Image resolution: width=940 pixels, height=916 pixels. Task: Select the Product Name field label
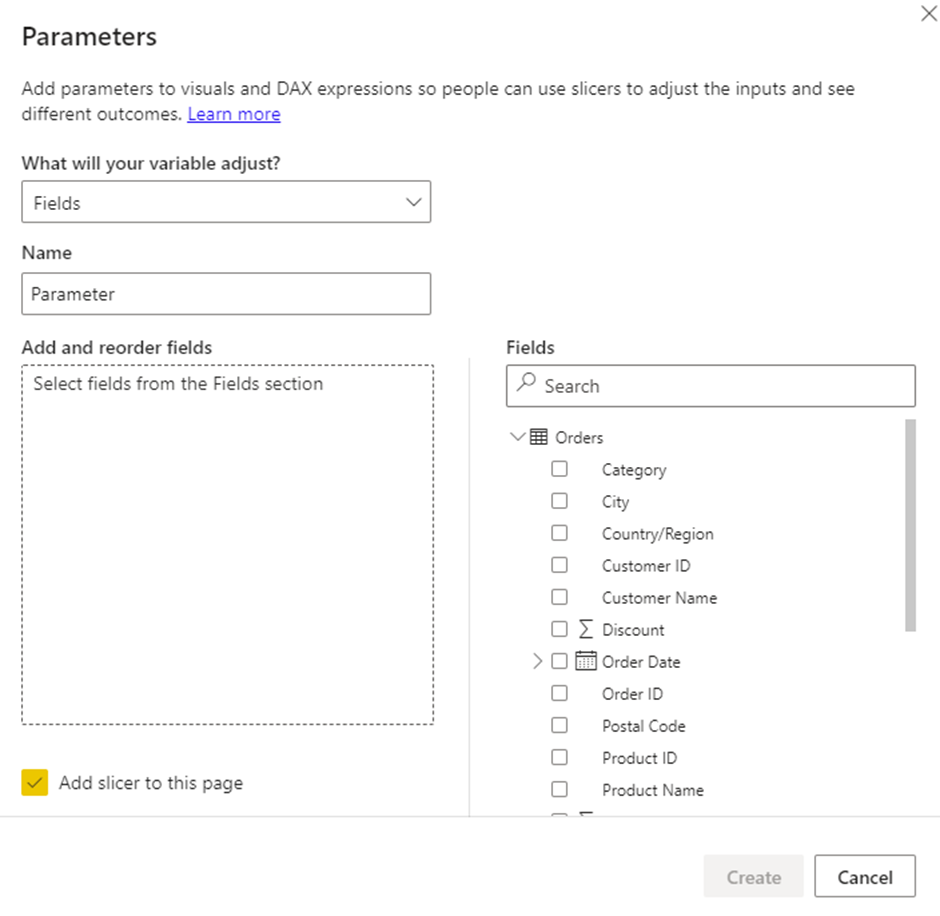[x=652, y=790]
